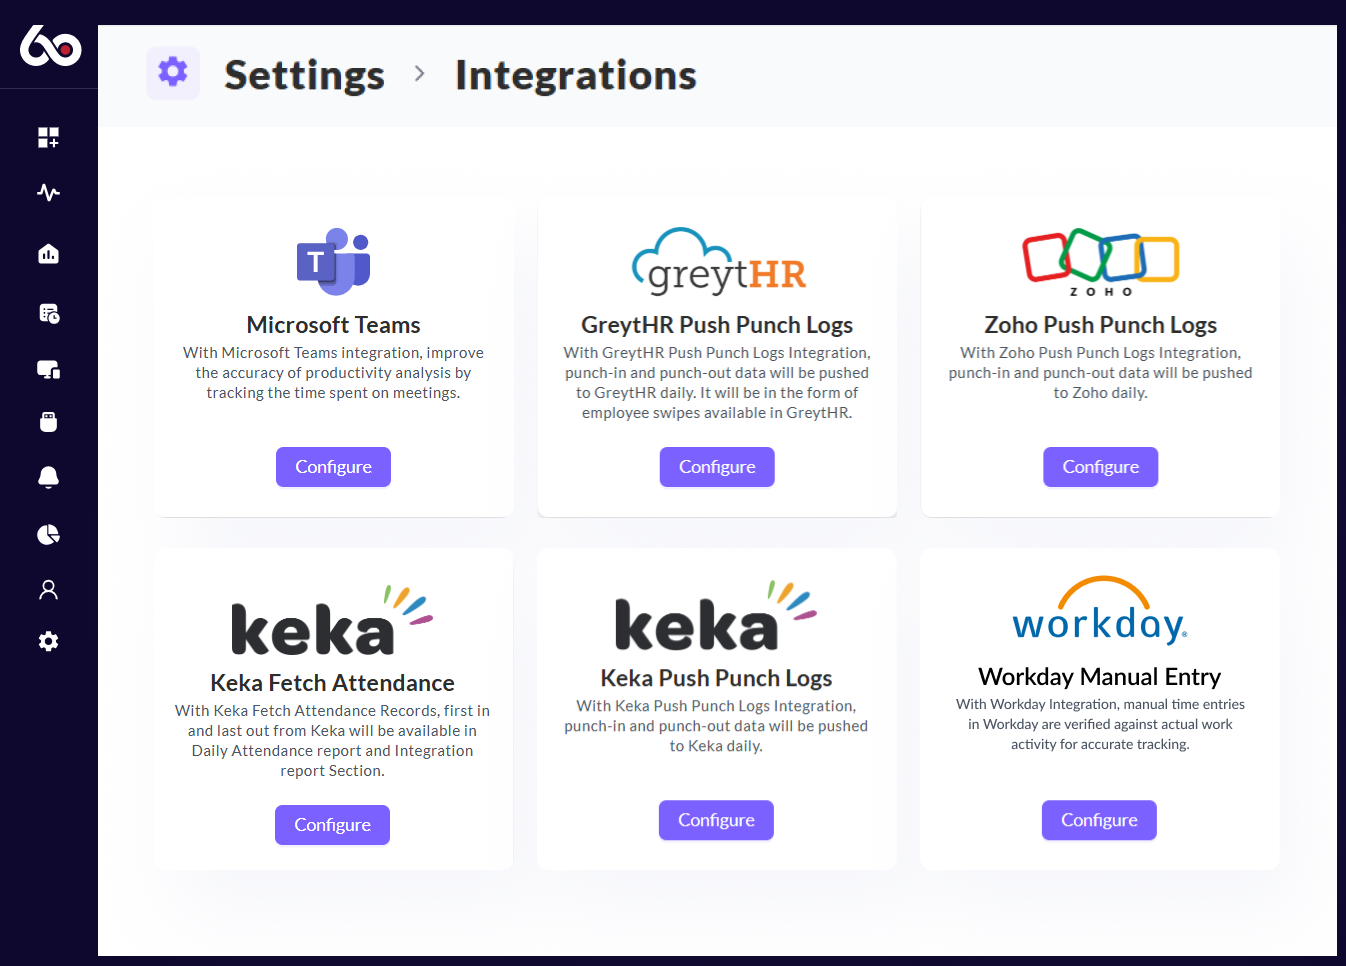Click the workday logo
This screenshot has height=966, width=1346.
pyautogui.click(x=1100, y=610)
